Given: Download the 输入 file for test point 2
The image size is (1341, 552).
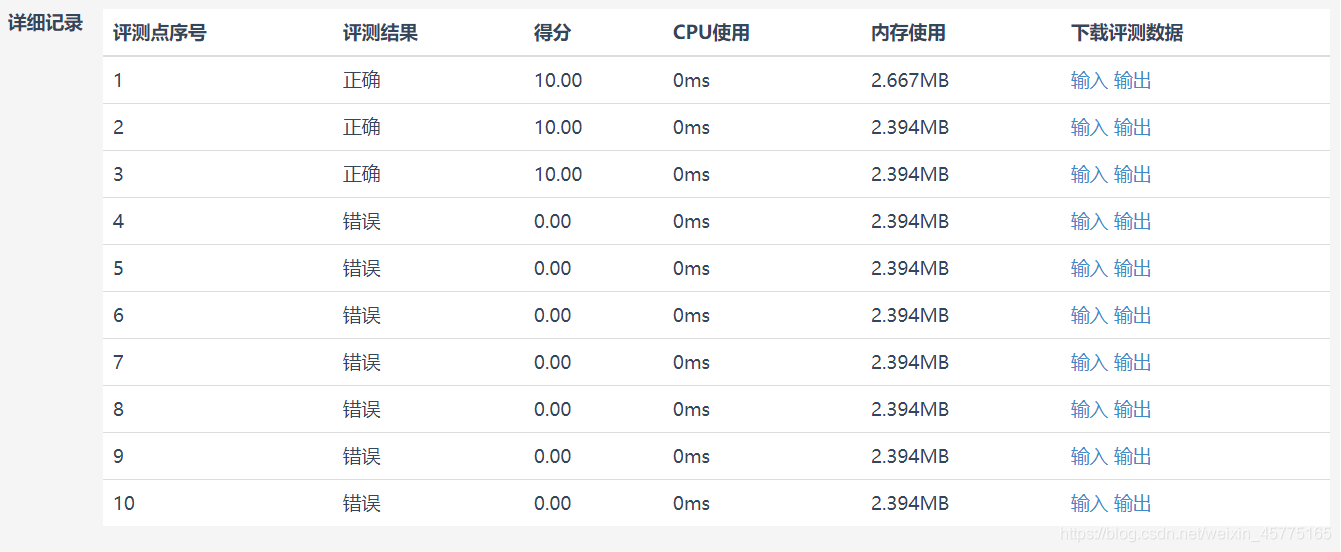Looking at the screenshot, I should [x=1089, y=127].
